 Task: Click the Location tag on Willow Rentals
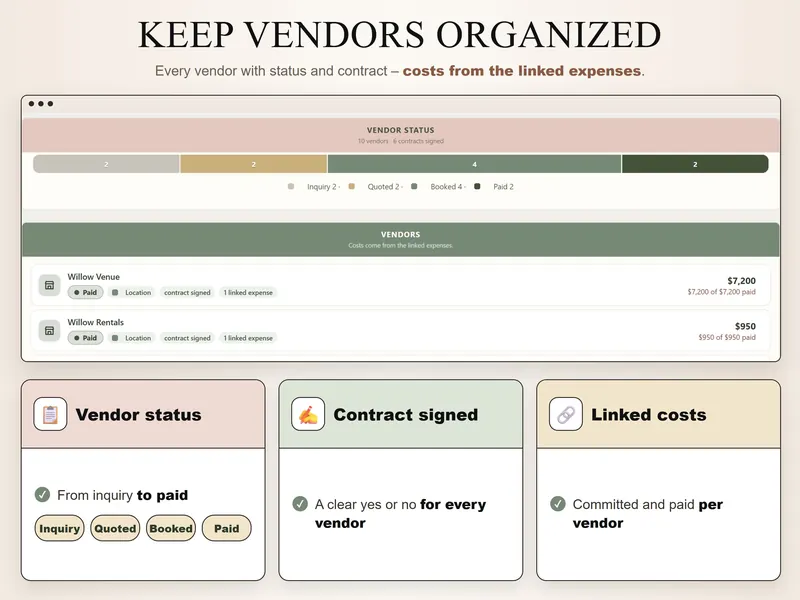[x=132, y=338]
